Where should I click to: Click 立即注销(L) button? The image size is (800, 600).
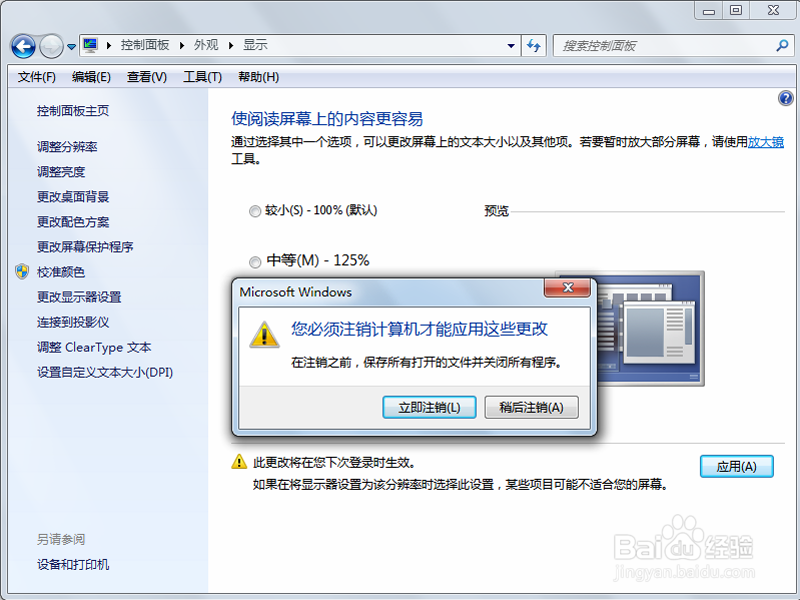[x=429, y=408]
